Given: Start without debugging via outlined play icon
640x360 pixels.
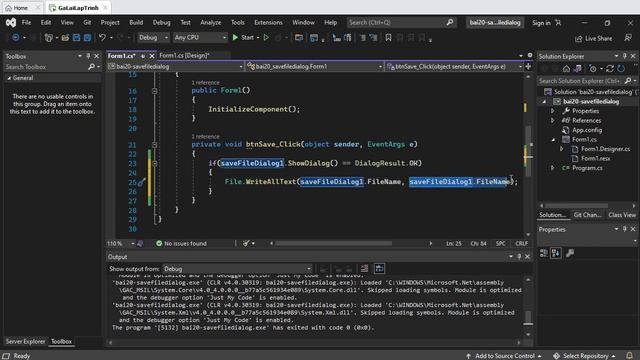Looking at the screenshot, I should click(266, 38).
